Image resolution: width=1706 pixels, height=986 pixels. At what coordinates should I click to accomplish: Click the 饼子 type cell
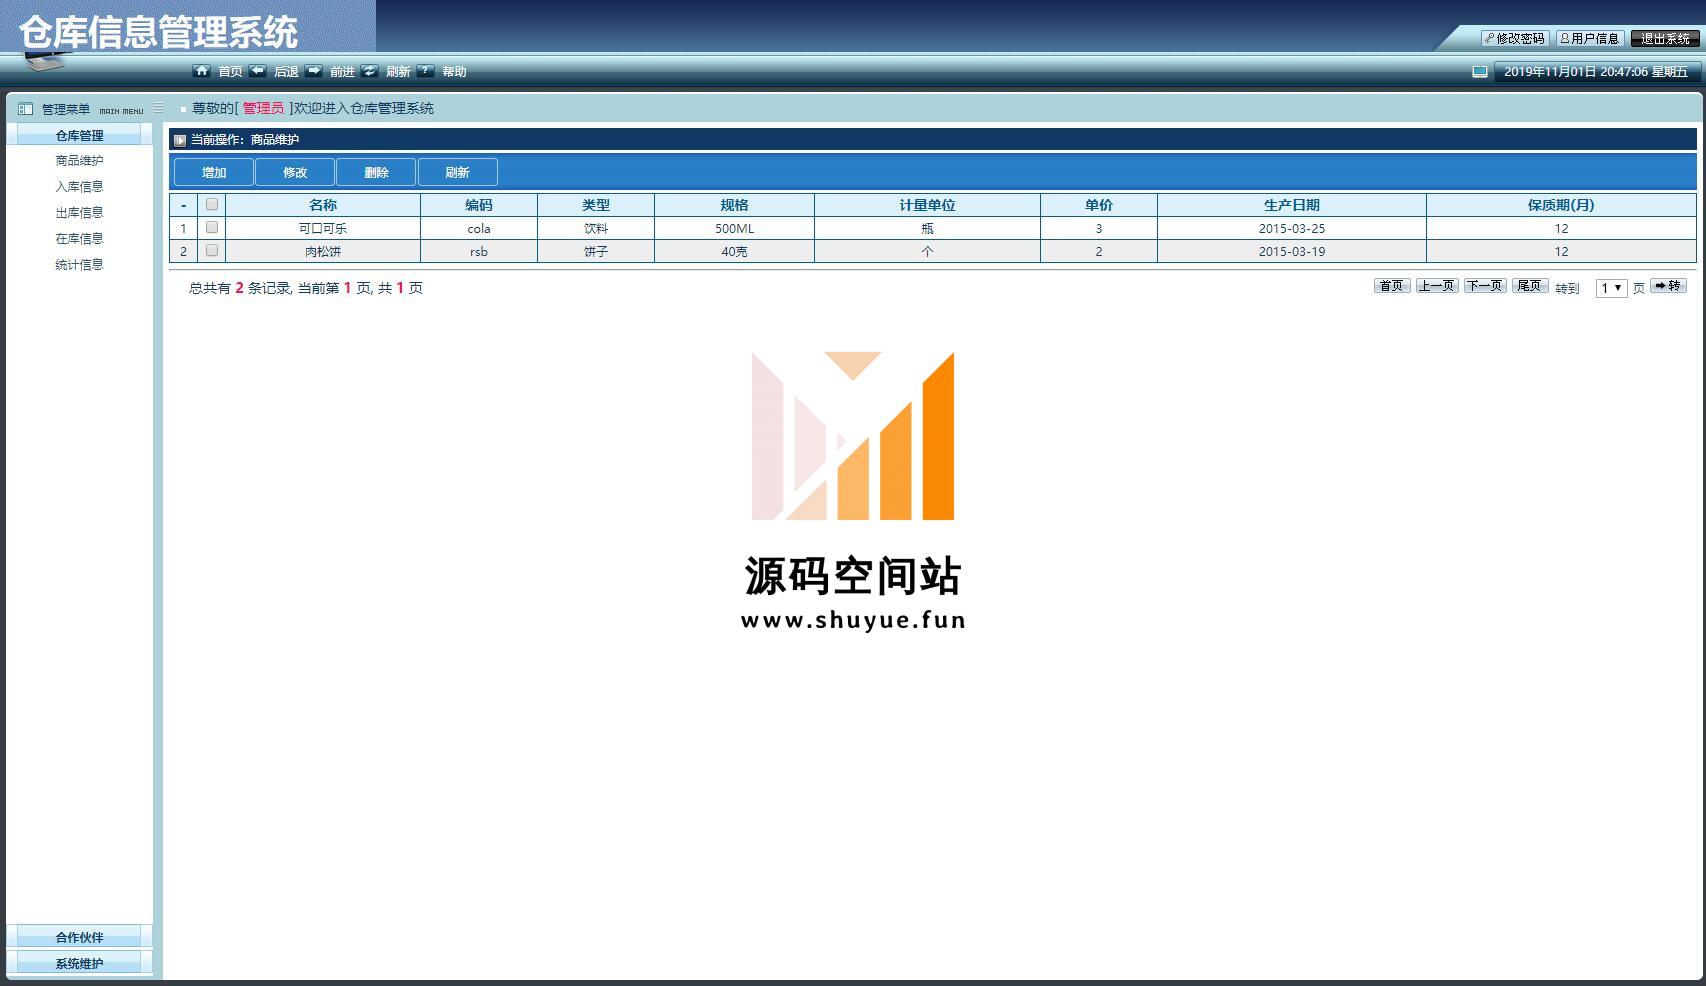pos(596,252)
